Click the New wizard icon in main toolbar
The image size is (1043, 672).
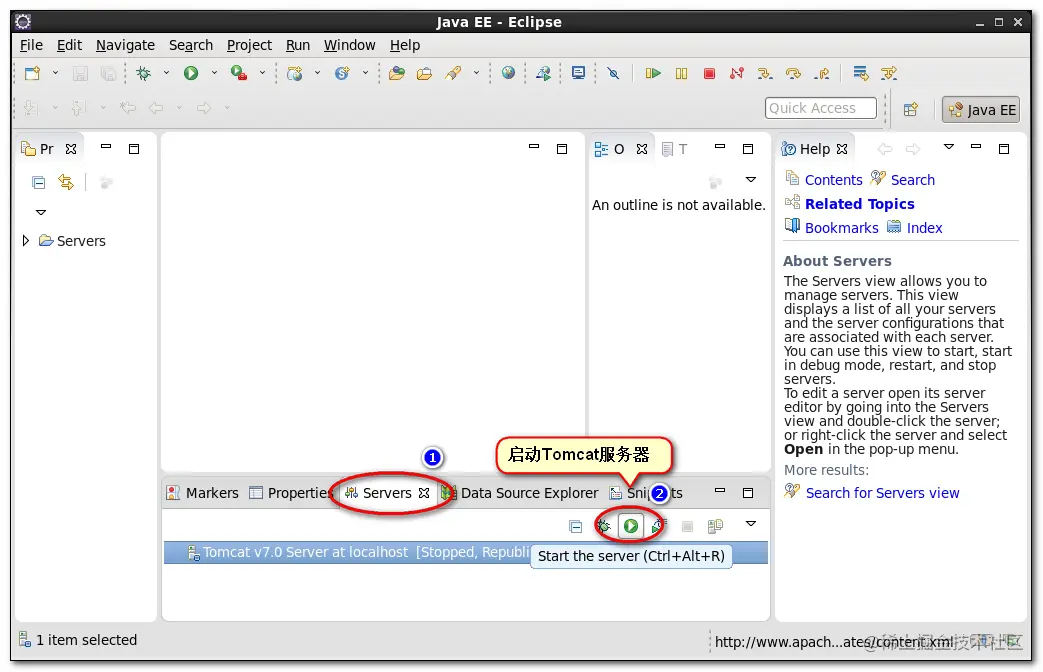pyautogui.click(x=32, y=73)
